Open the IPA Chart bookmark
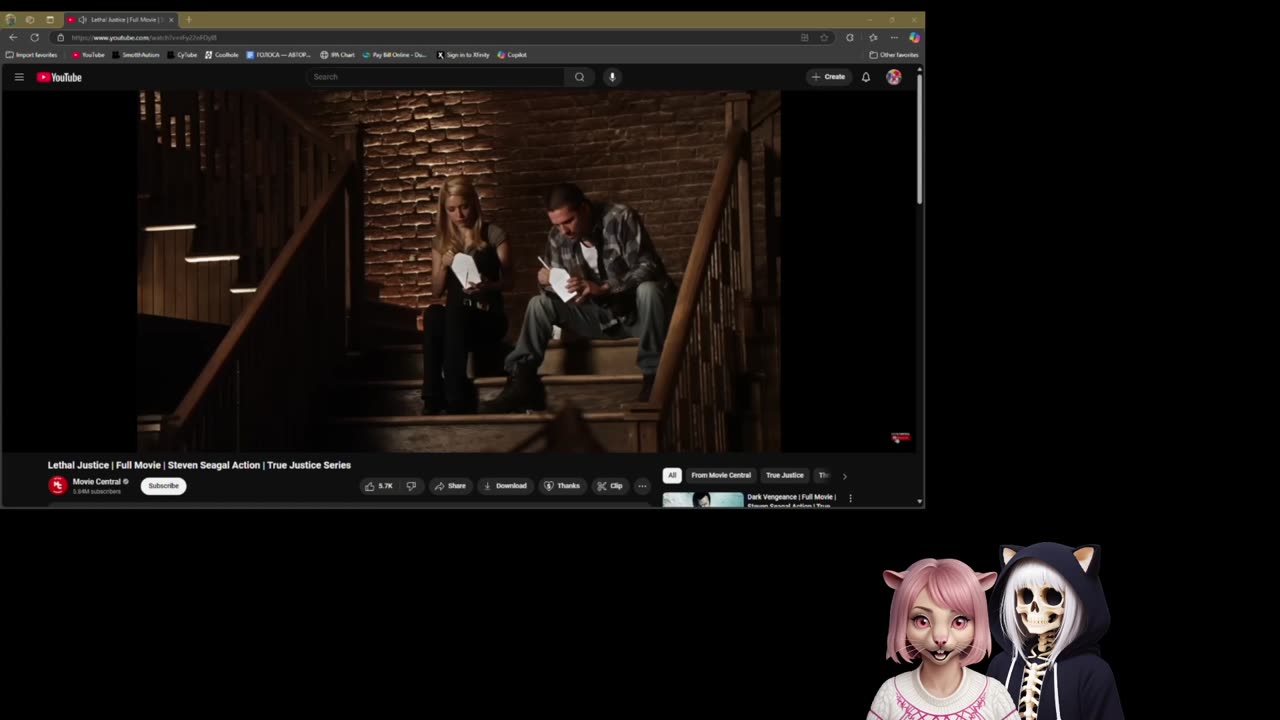The image size is (1280, 720). (x=337, y=55)
